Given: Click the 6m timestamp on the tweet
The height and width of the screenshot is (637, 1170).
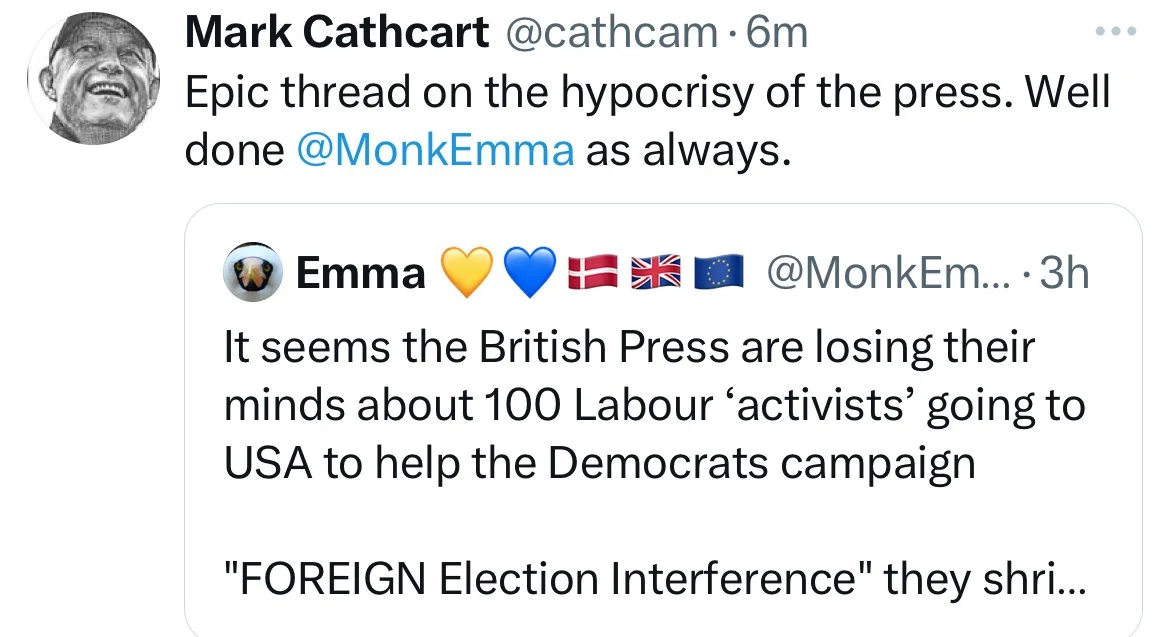Looking at the screenshot, I should [777, 35].
